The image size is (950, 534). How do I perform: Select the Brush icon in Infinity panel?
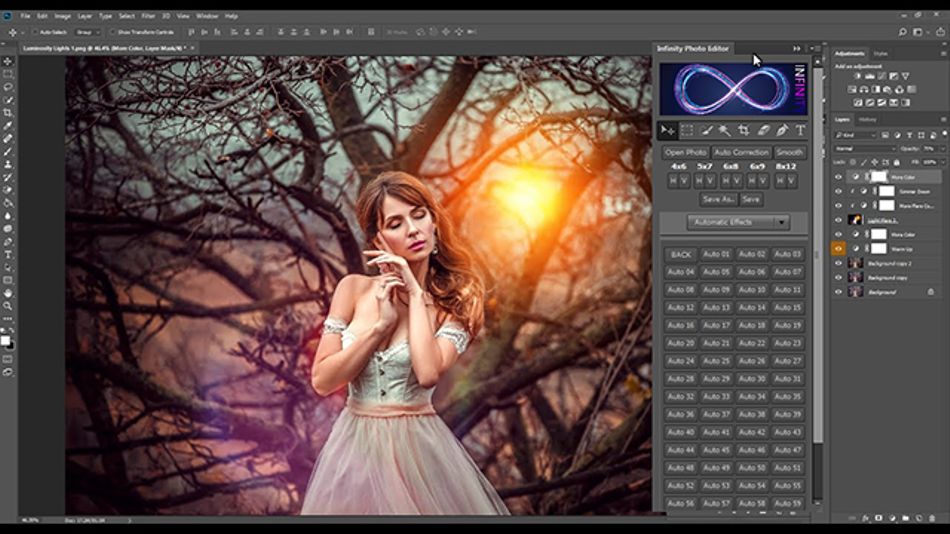pos(706,131)
